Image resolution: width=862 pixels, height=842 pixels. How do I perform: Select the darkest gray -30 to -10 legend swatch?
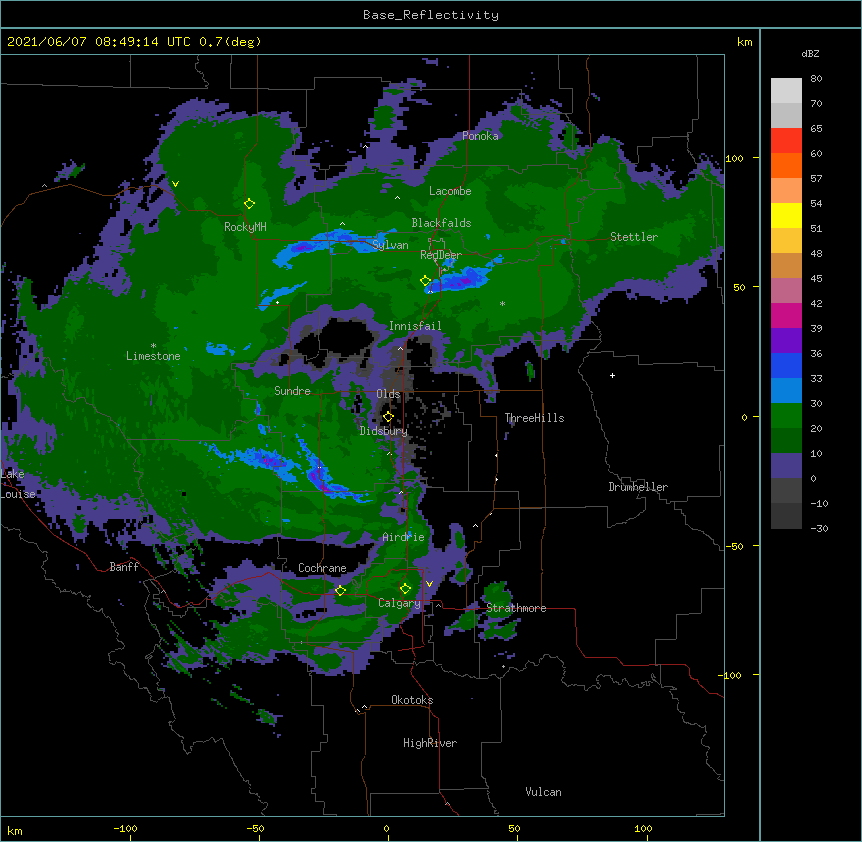(786, 516)
